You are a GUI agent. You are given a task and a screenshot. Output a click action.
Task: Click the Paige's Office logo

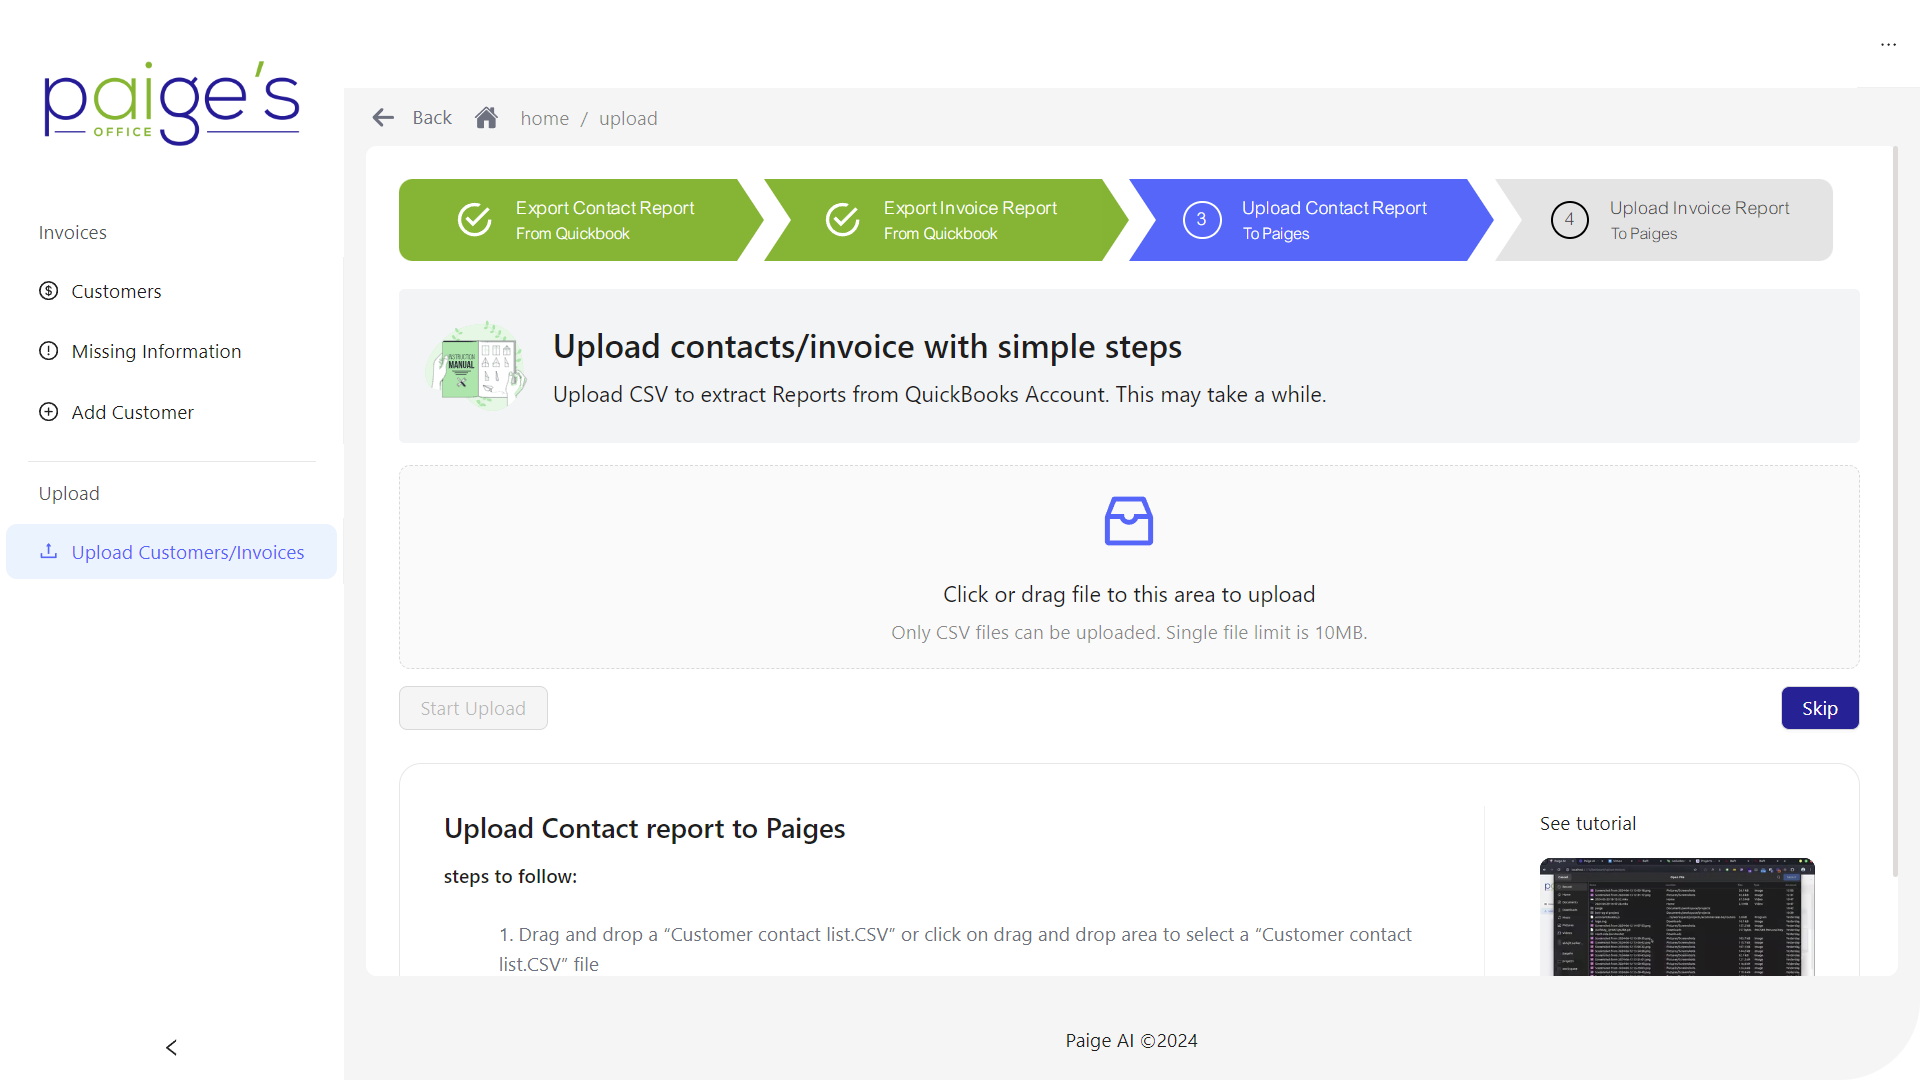pyautogui.click(x=171, y=102)
